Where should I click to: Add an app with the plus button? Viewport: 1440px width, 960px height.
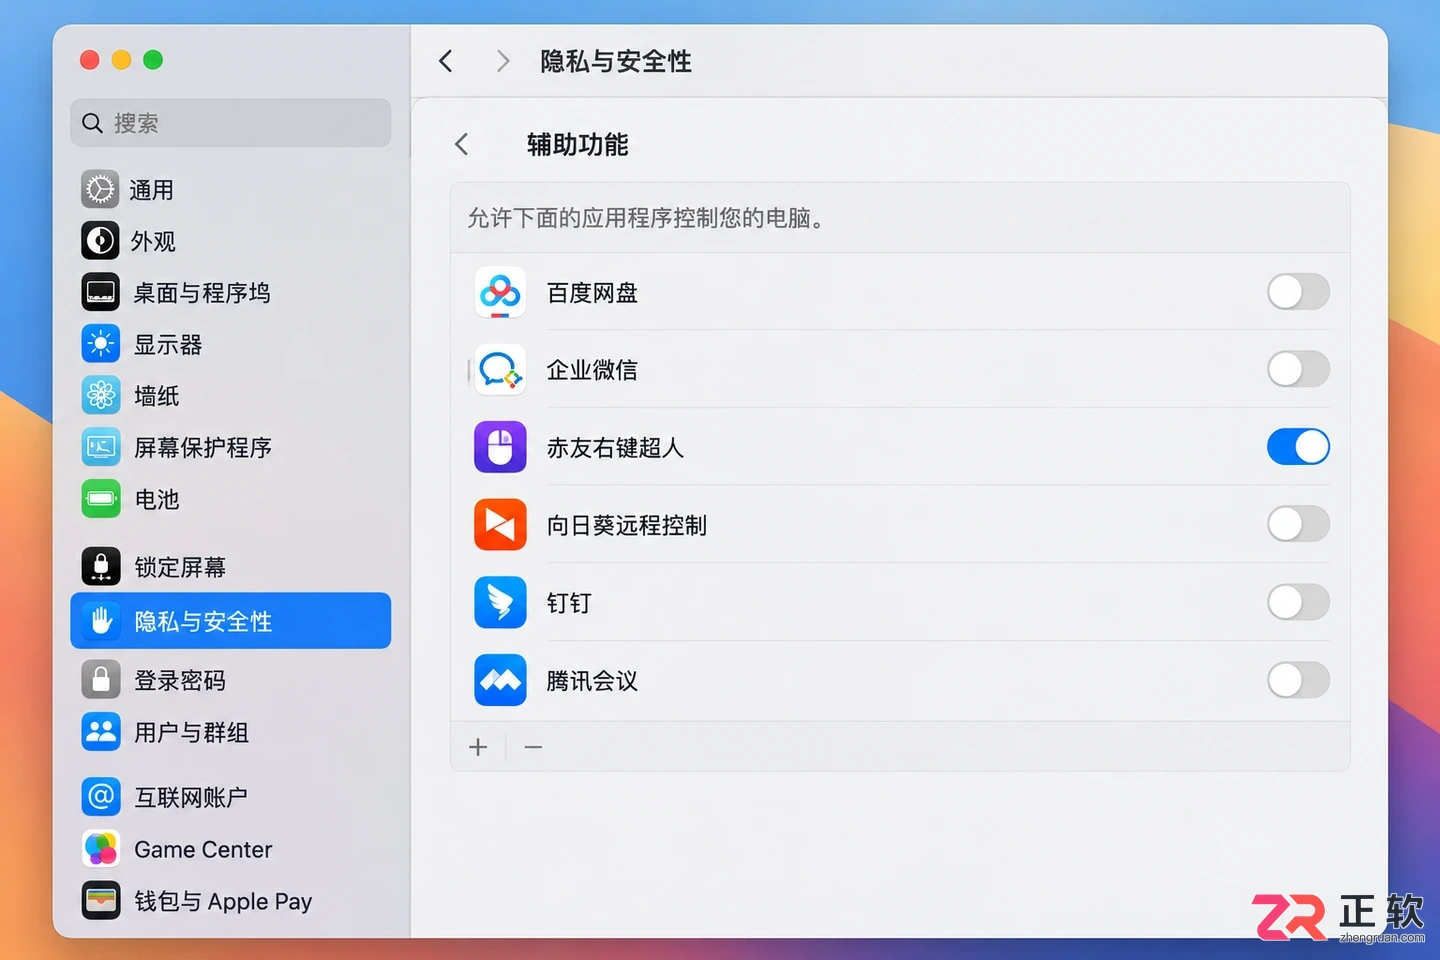point(478,747)
